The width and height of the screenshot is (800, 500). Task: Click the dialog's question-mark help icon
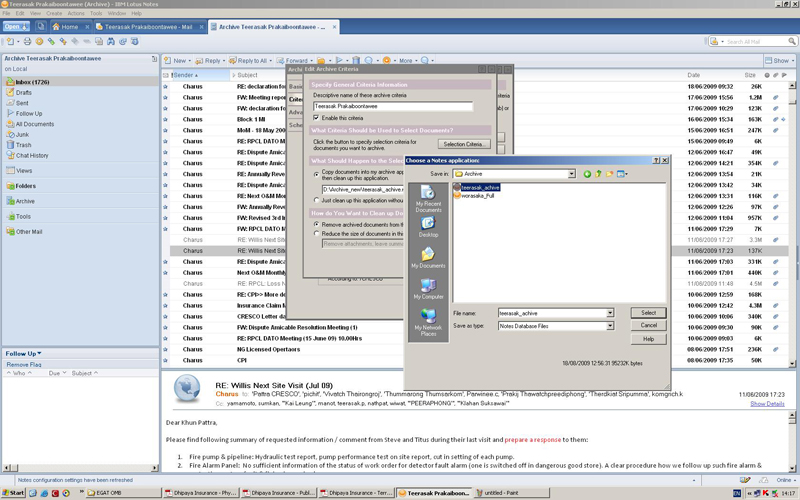pos(656,160)
